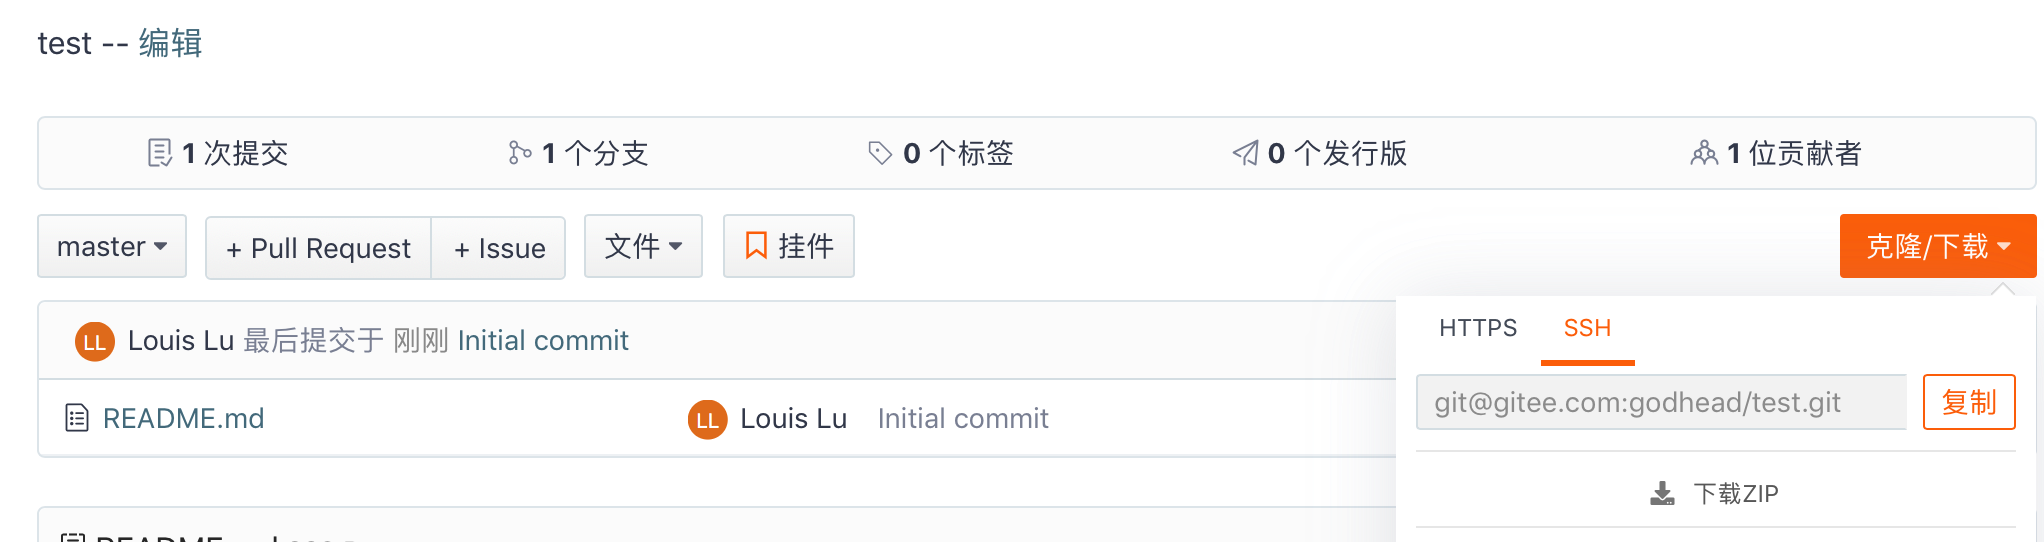2044x542 pixels.
Task: Select the SSH clone tab
Action: click(1587, 328)
